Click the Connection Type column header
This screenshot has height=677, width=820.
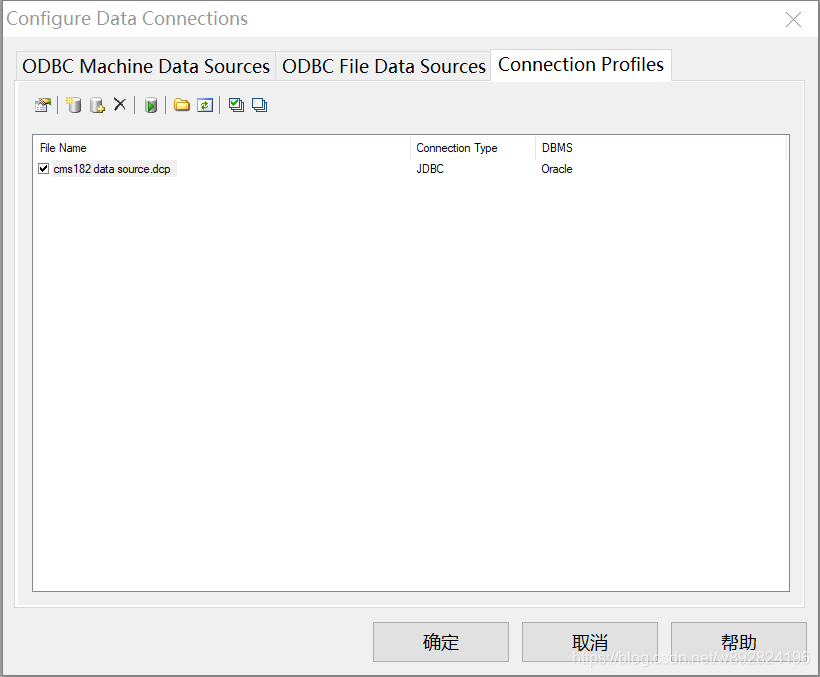tap(456, 147)
